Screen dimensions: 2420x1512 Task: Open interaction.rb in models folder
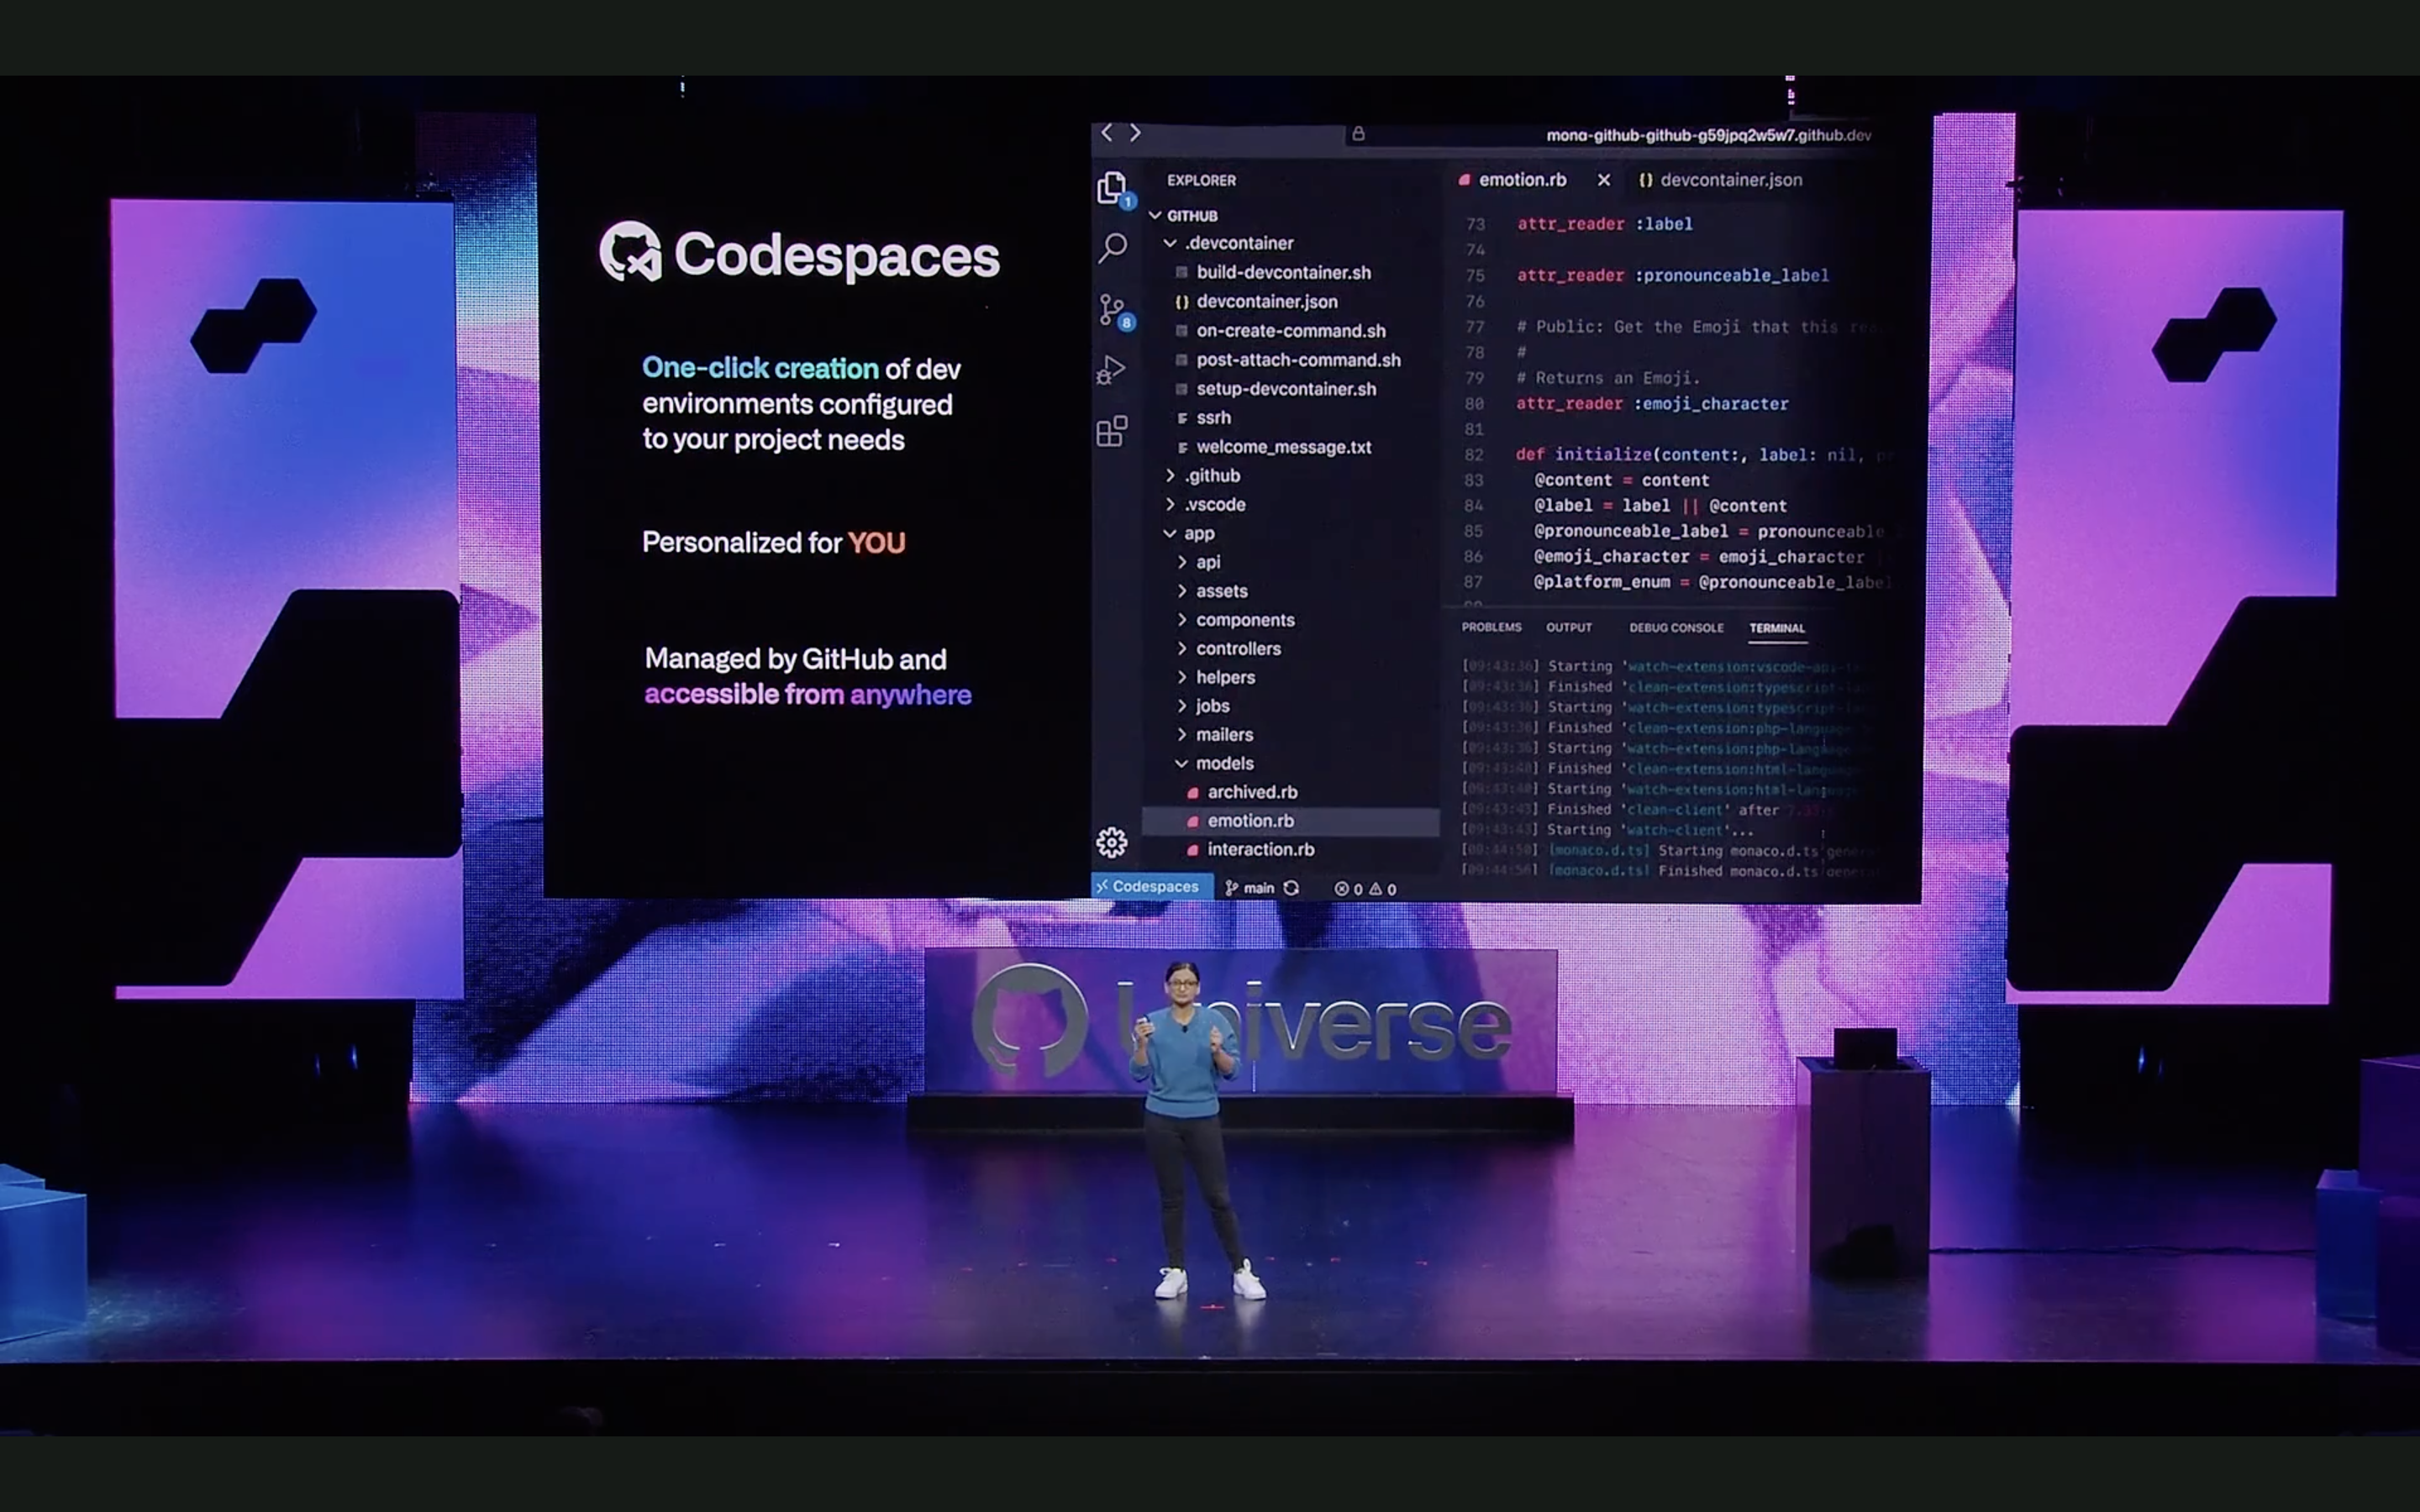[x=1250, y=849]
